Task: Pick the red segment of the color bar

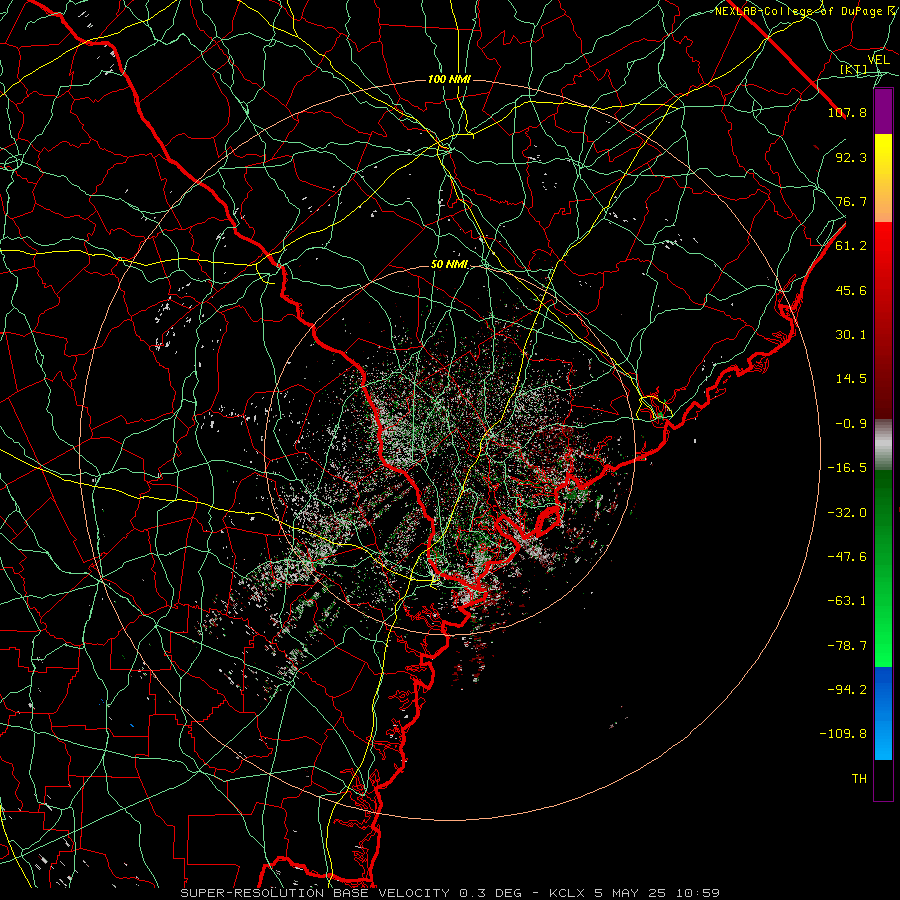Action: click(883, 320)
